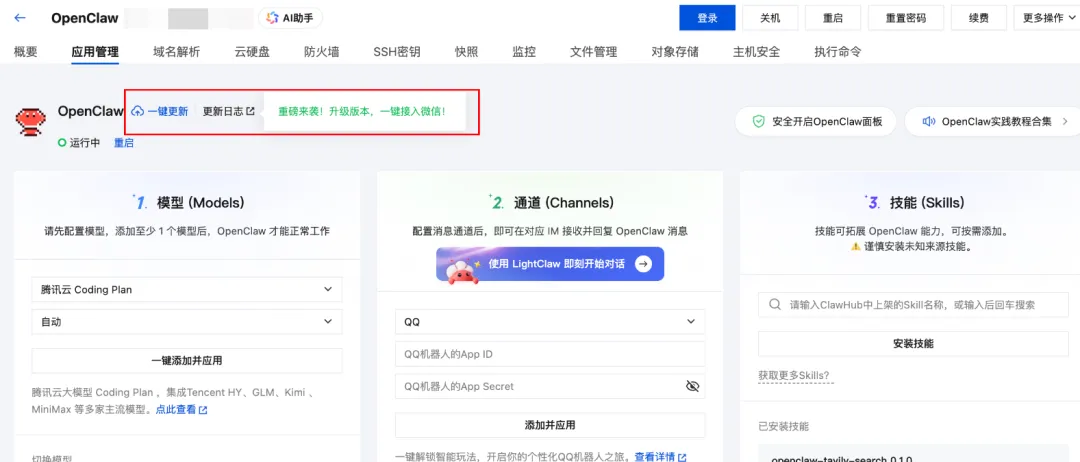Switch to the 监控 tab
The height and width of the screenshot is (462, 1080).
(524, 52)
